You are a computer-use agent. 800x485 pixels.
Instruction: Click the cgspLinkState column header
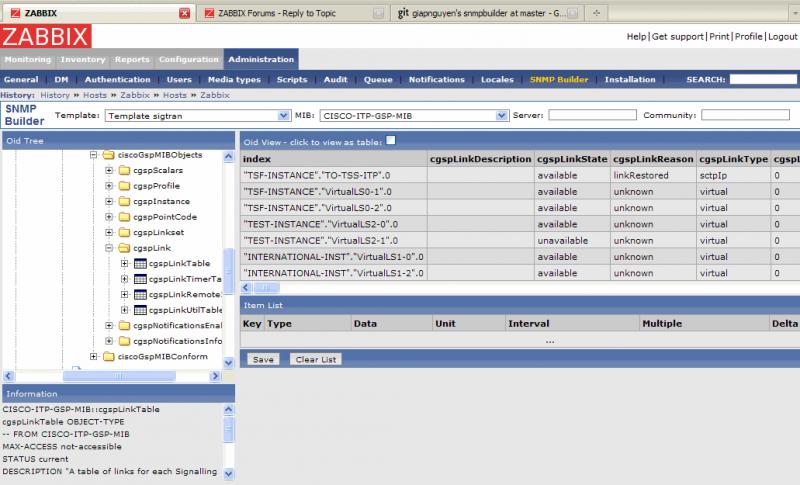click(572, 159)
